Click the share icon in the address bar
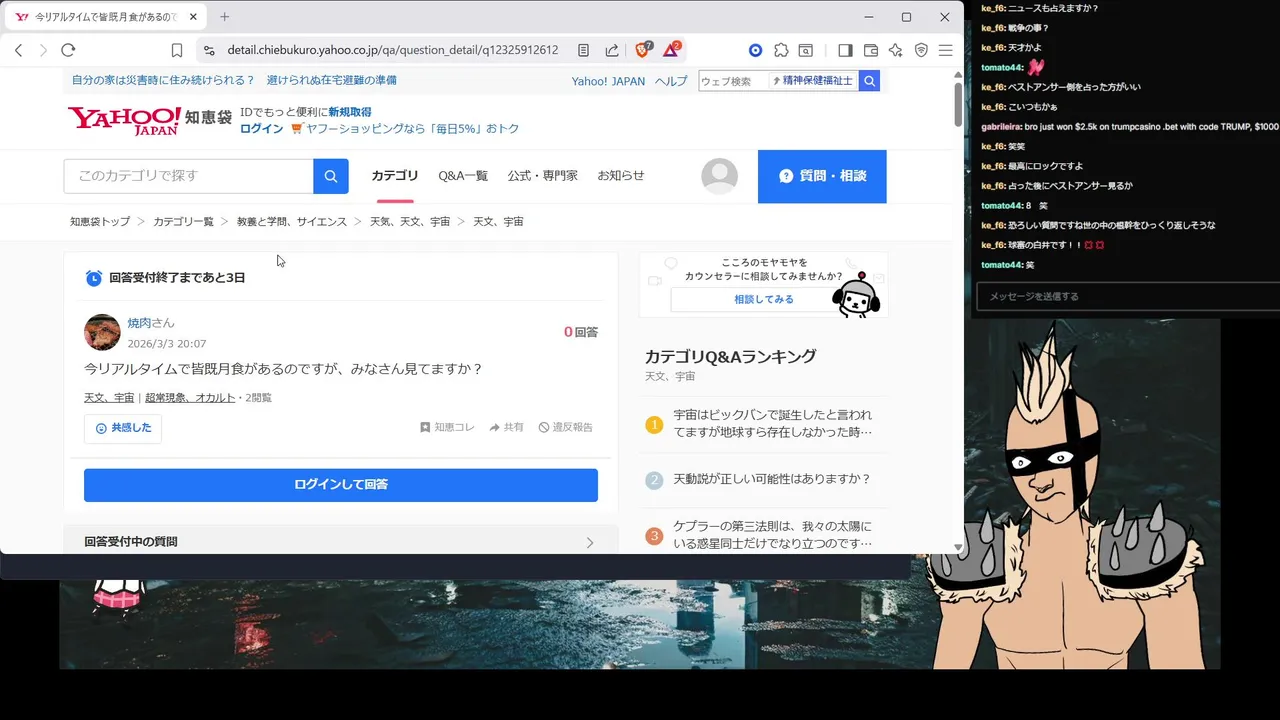 (611, 50)
